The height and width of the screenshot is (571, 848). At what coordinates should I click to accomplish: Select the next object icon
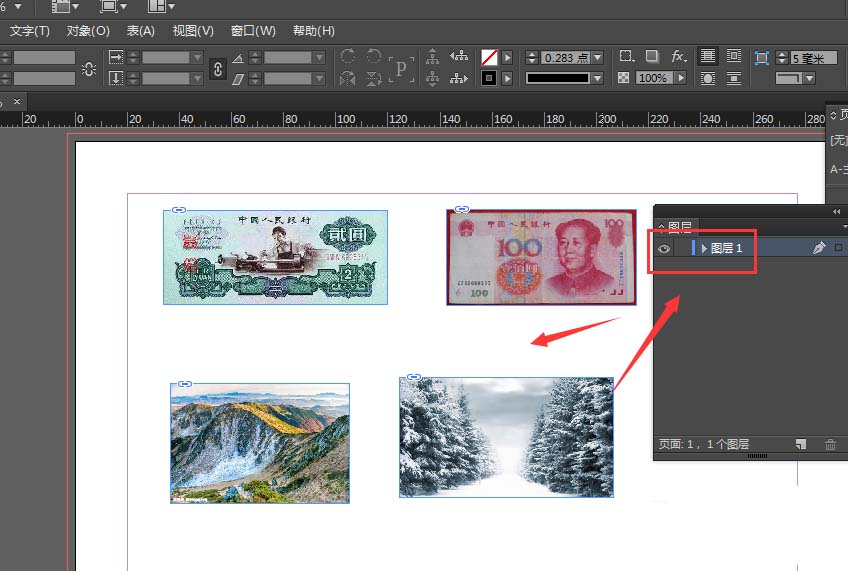pos(459,79)
